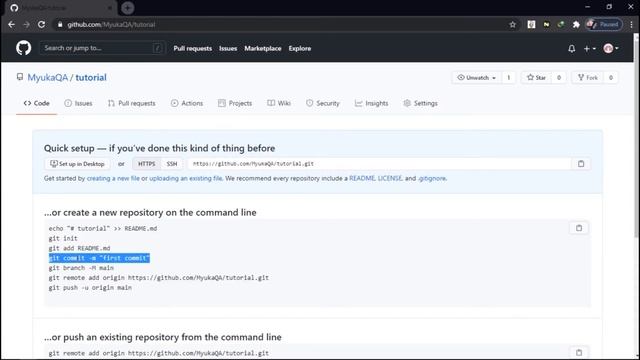The width and height of the screenshot is (640, 360).
Task: Copy the push existing repository commands
Action: pos(579,353)
